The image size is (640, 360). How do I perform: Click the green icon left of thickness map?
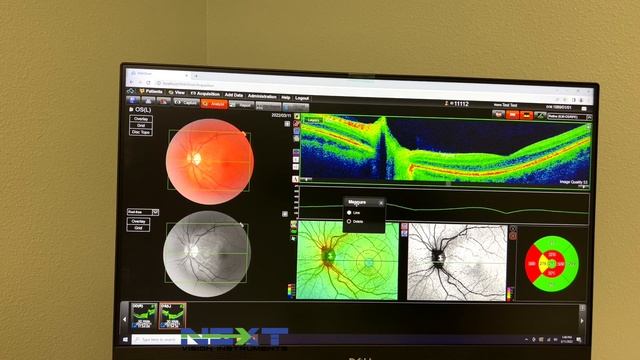(x=293, y=231)
